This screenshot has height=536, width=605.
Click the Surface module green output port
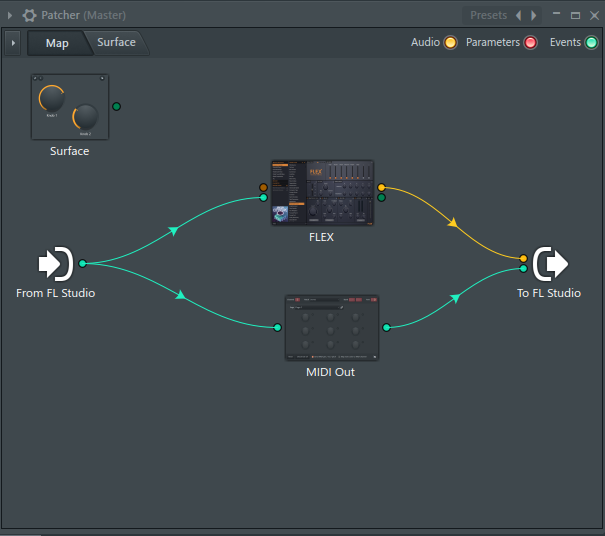coord(116,107)
